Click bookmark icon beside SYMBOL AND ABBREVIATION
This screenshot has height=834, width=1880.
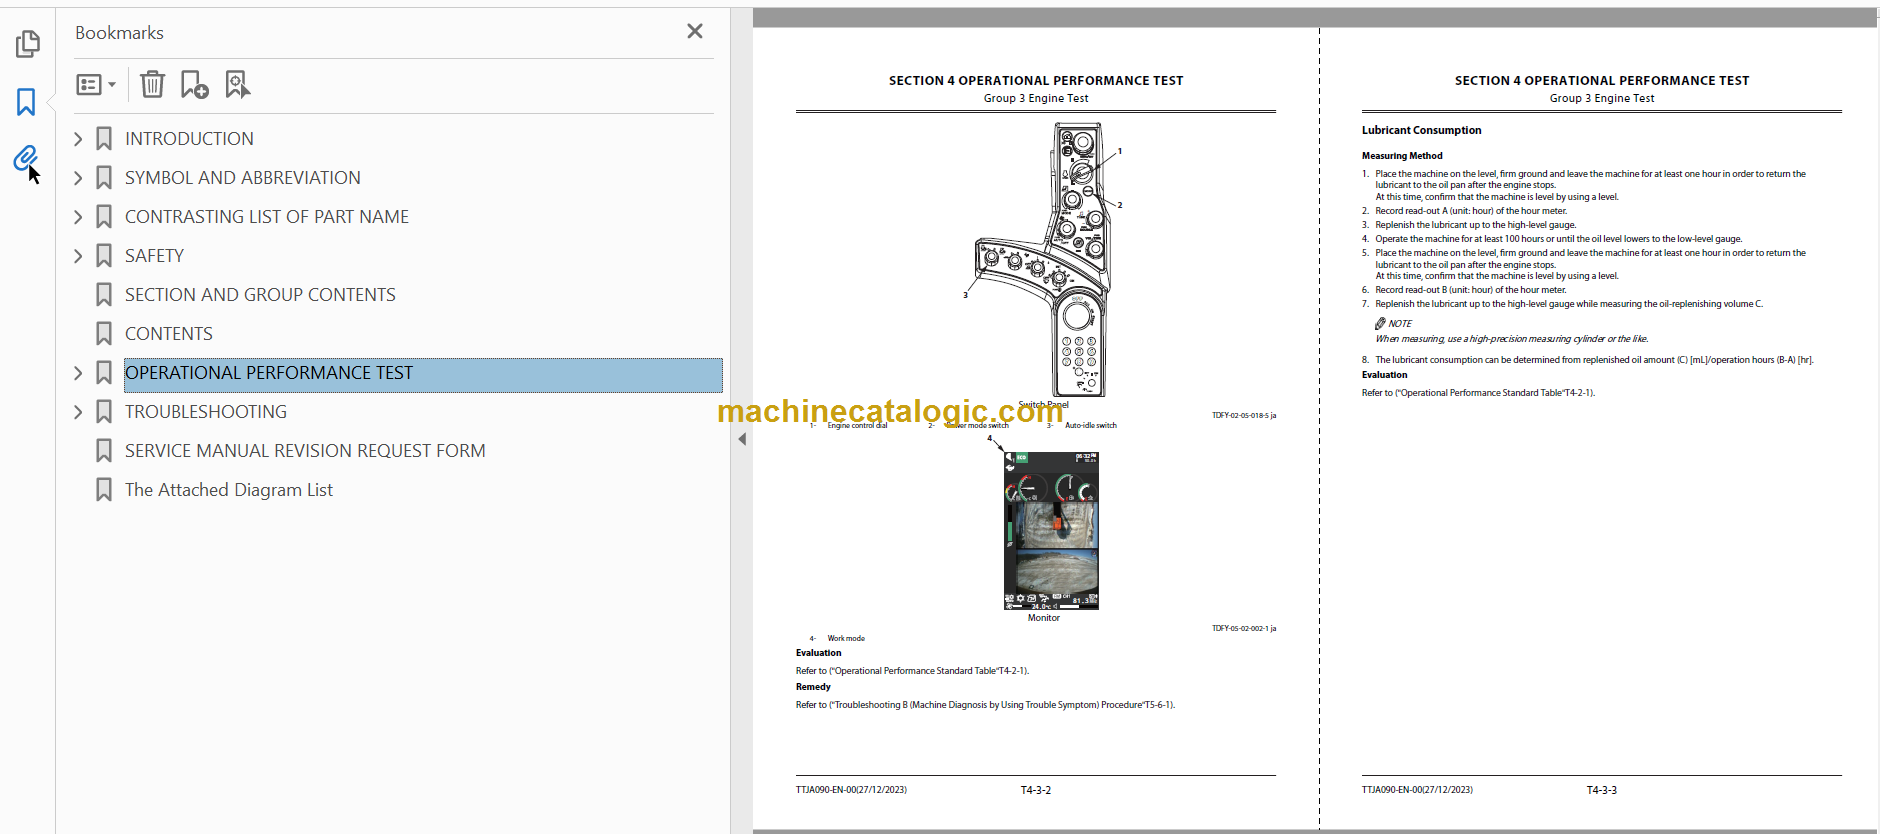tap(104, 178)
